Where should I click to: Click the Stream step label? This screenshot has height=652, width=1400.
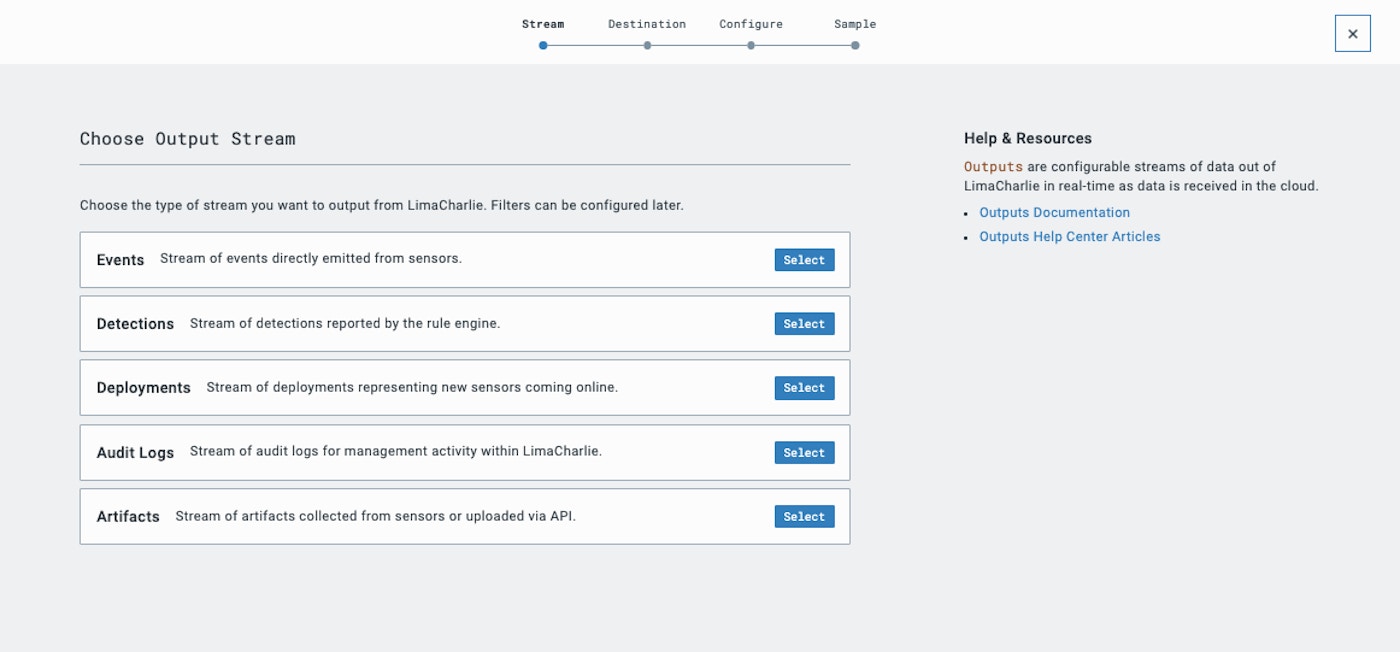[543, 24]
